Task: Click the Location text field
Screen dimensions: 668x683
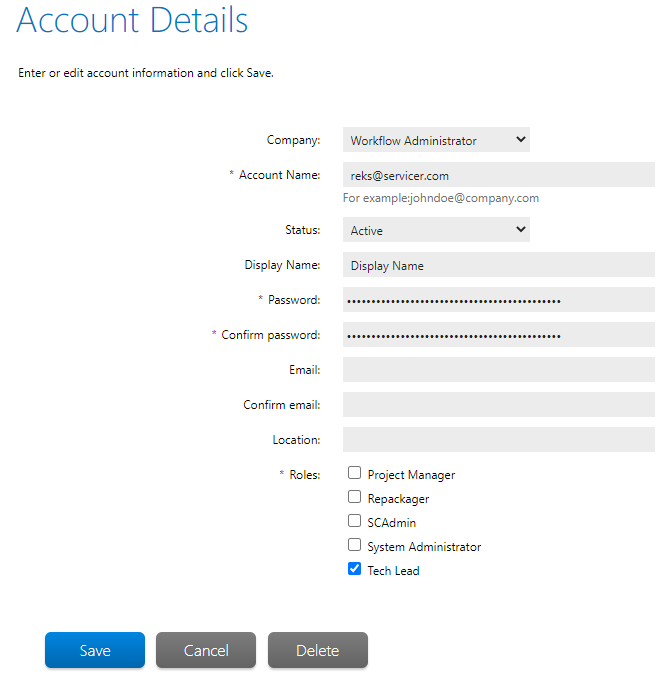Action: tap(498, 440)
